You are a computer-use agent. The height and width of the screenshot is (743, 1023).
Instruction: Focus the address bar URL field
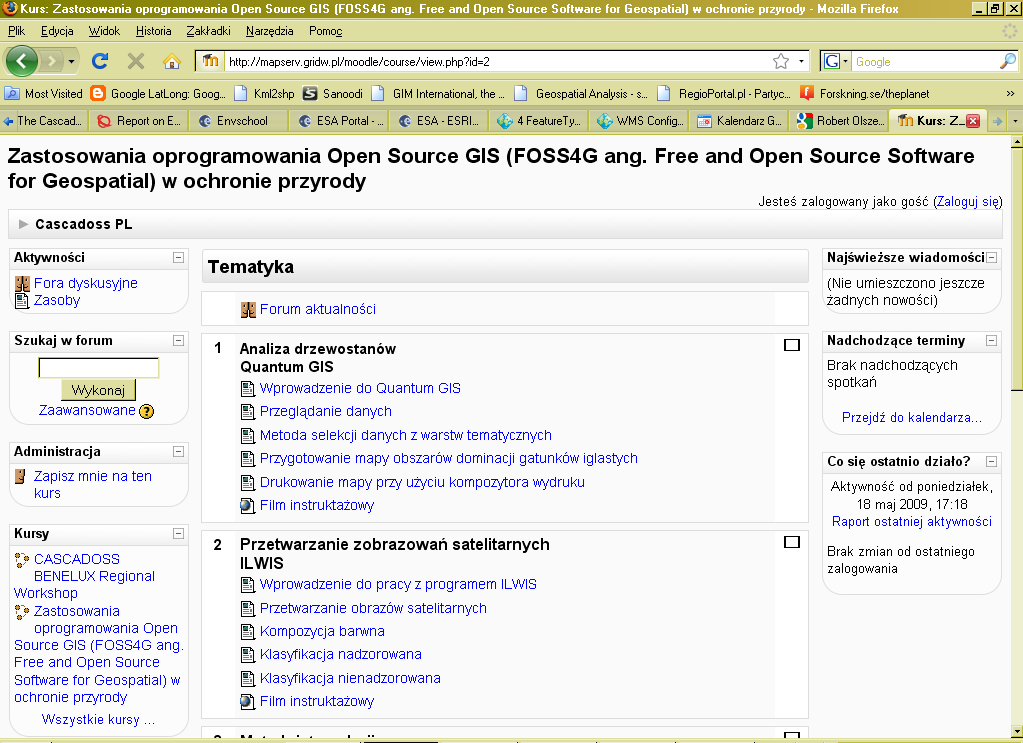tap(496, 61)
